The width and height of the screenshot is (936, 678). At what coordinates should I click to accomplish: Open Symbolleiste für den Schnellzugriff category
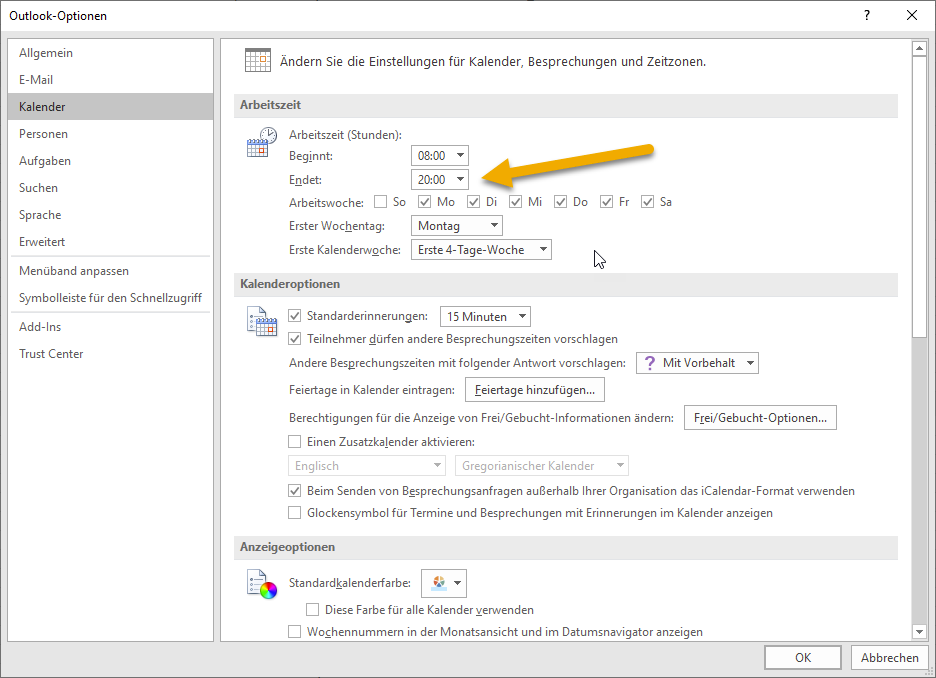pyautogui.click(x=110, y=297)
